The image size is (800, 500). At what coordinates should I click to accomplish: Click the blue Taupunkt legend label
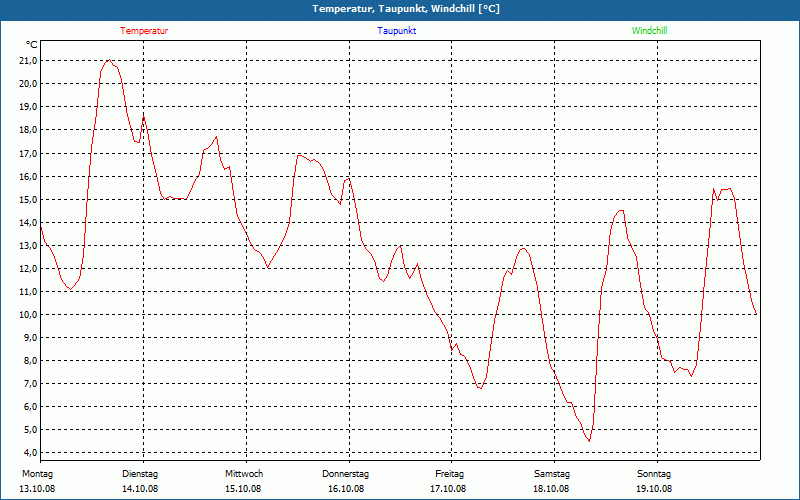coord(397,31)
